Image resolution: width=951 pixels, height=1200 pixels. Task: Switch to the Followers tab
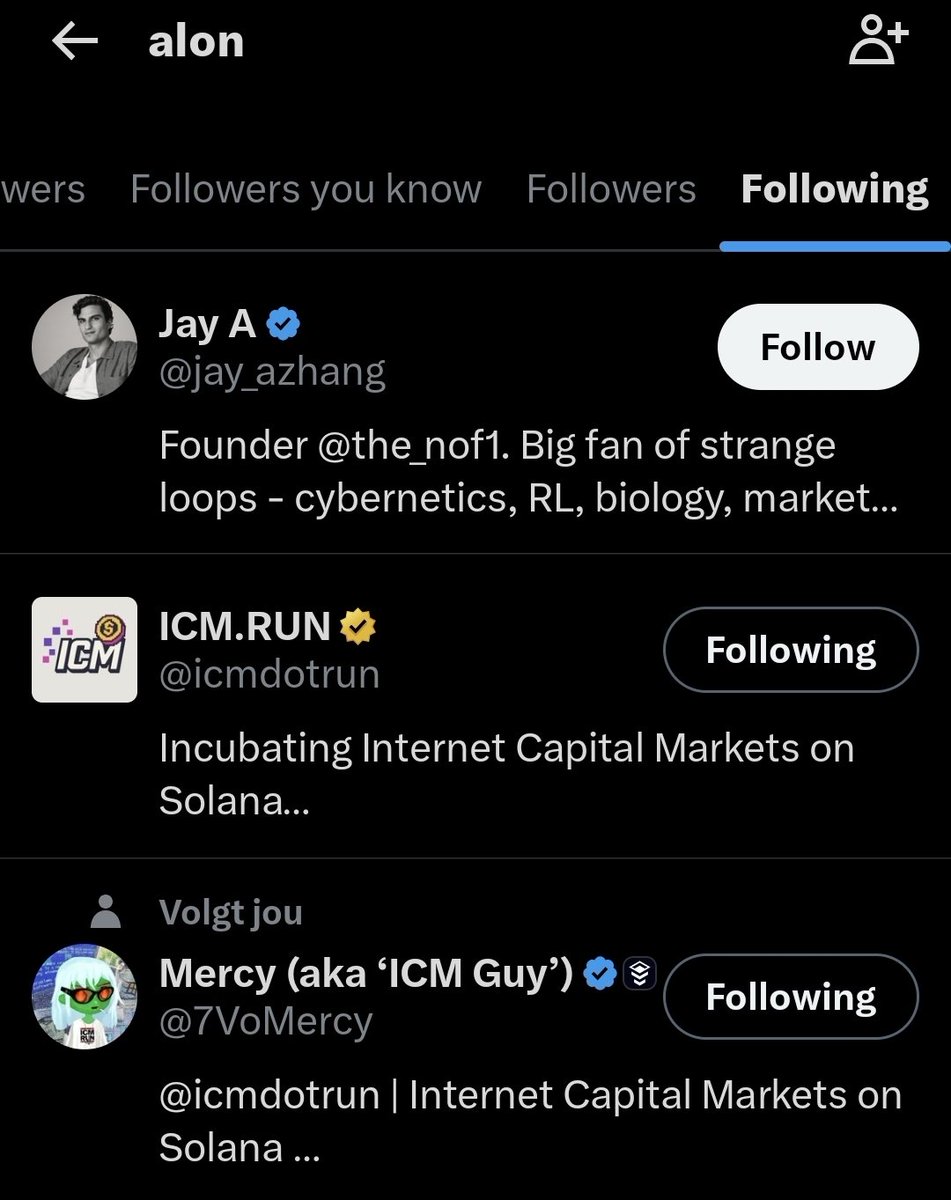611,189
